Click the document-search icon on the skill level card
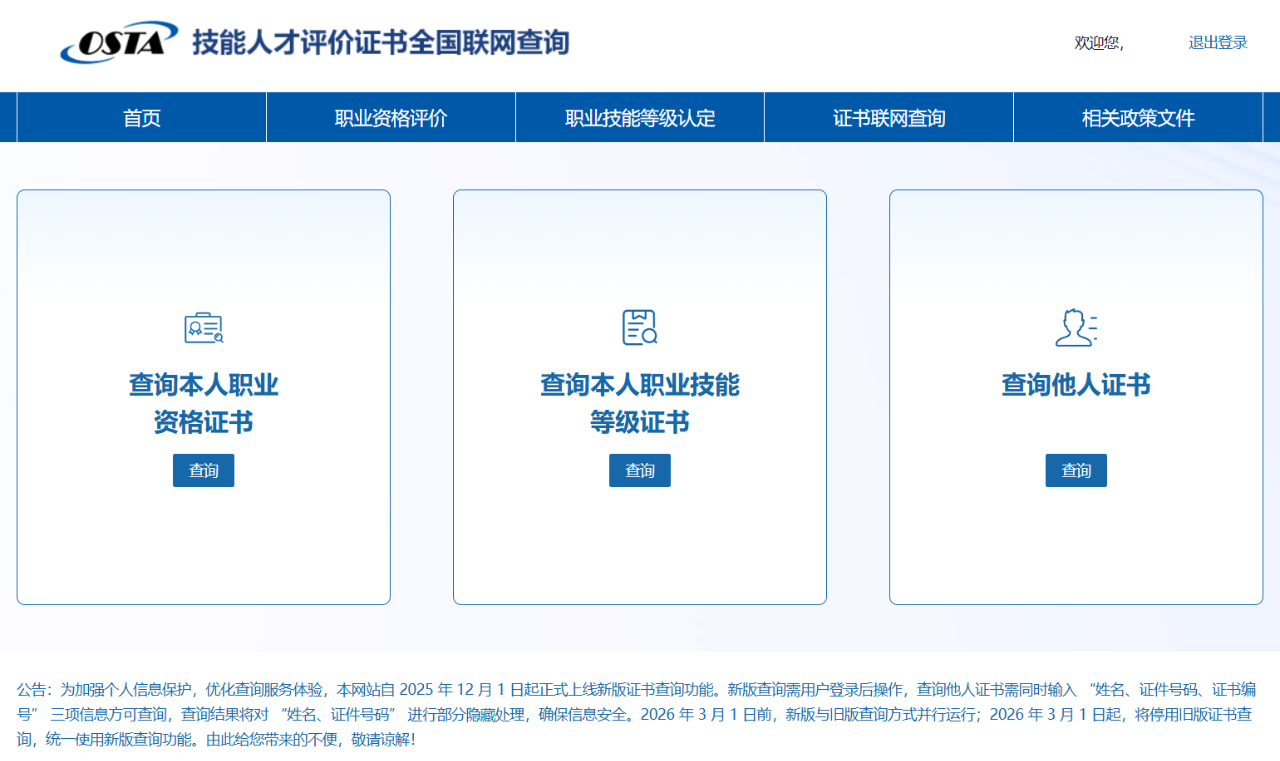Screen dimensions: 1280x761 (x=639, y=326)
